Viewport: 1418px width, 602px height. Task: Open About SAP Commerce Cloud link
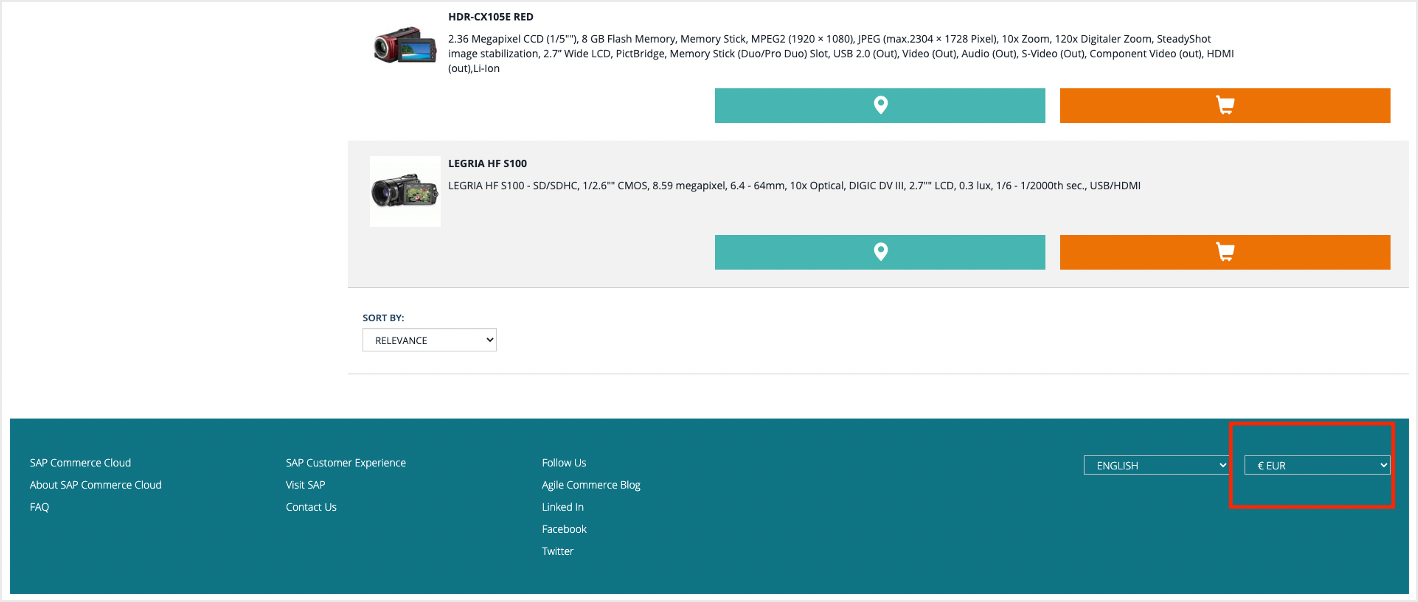(95, 485)
